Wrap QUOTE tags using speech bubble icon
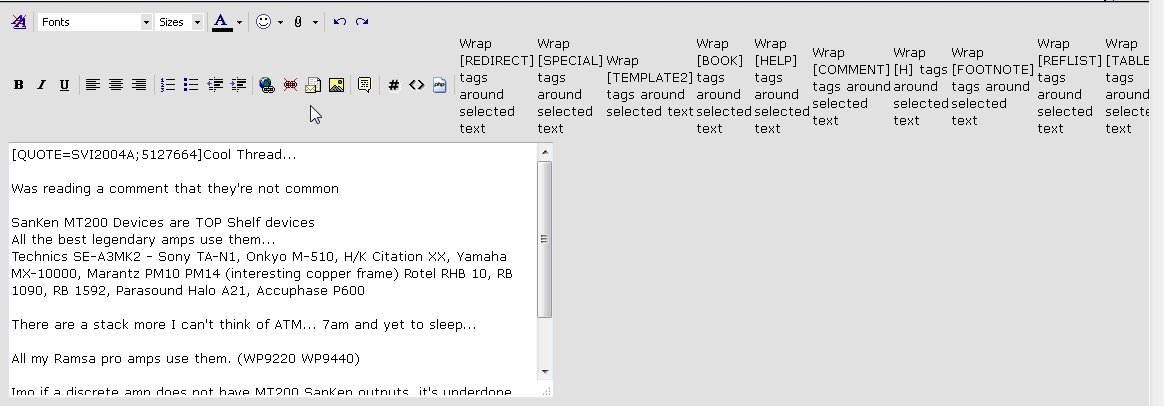1164x406 pixels. coord(364,85)
